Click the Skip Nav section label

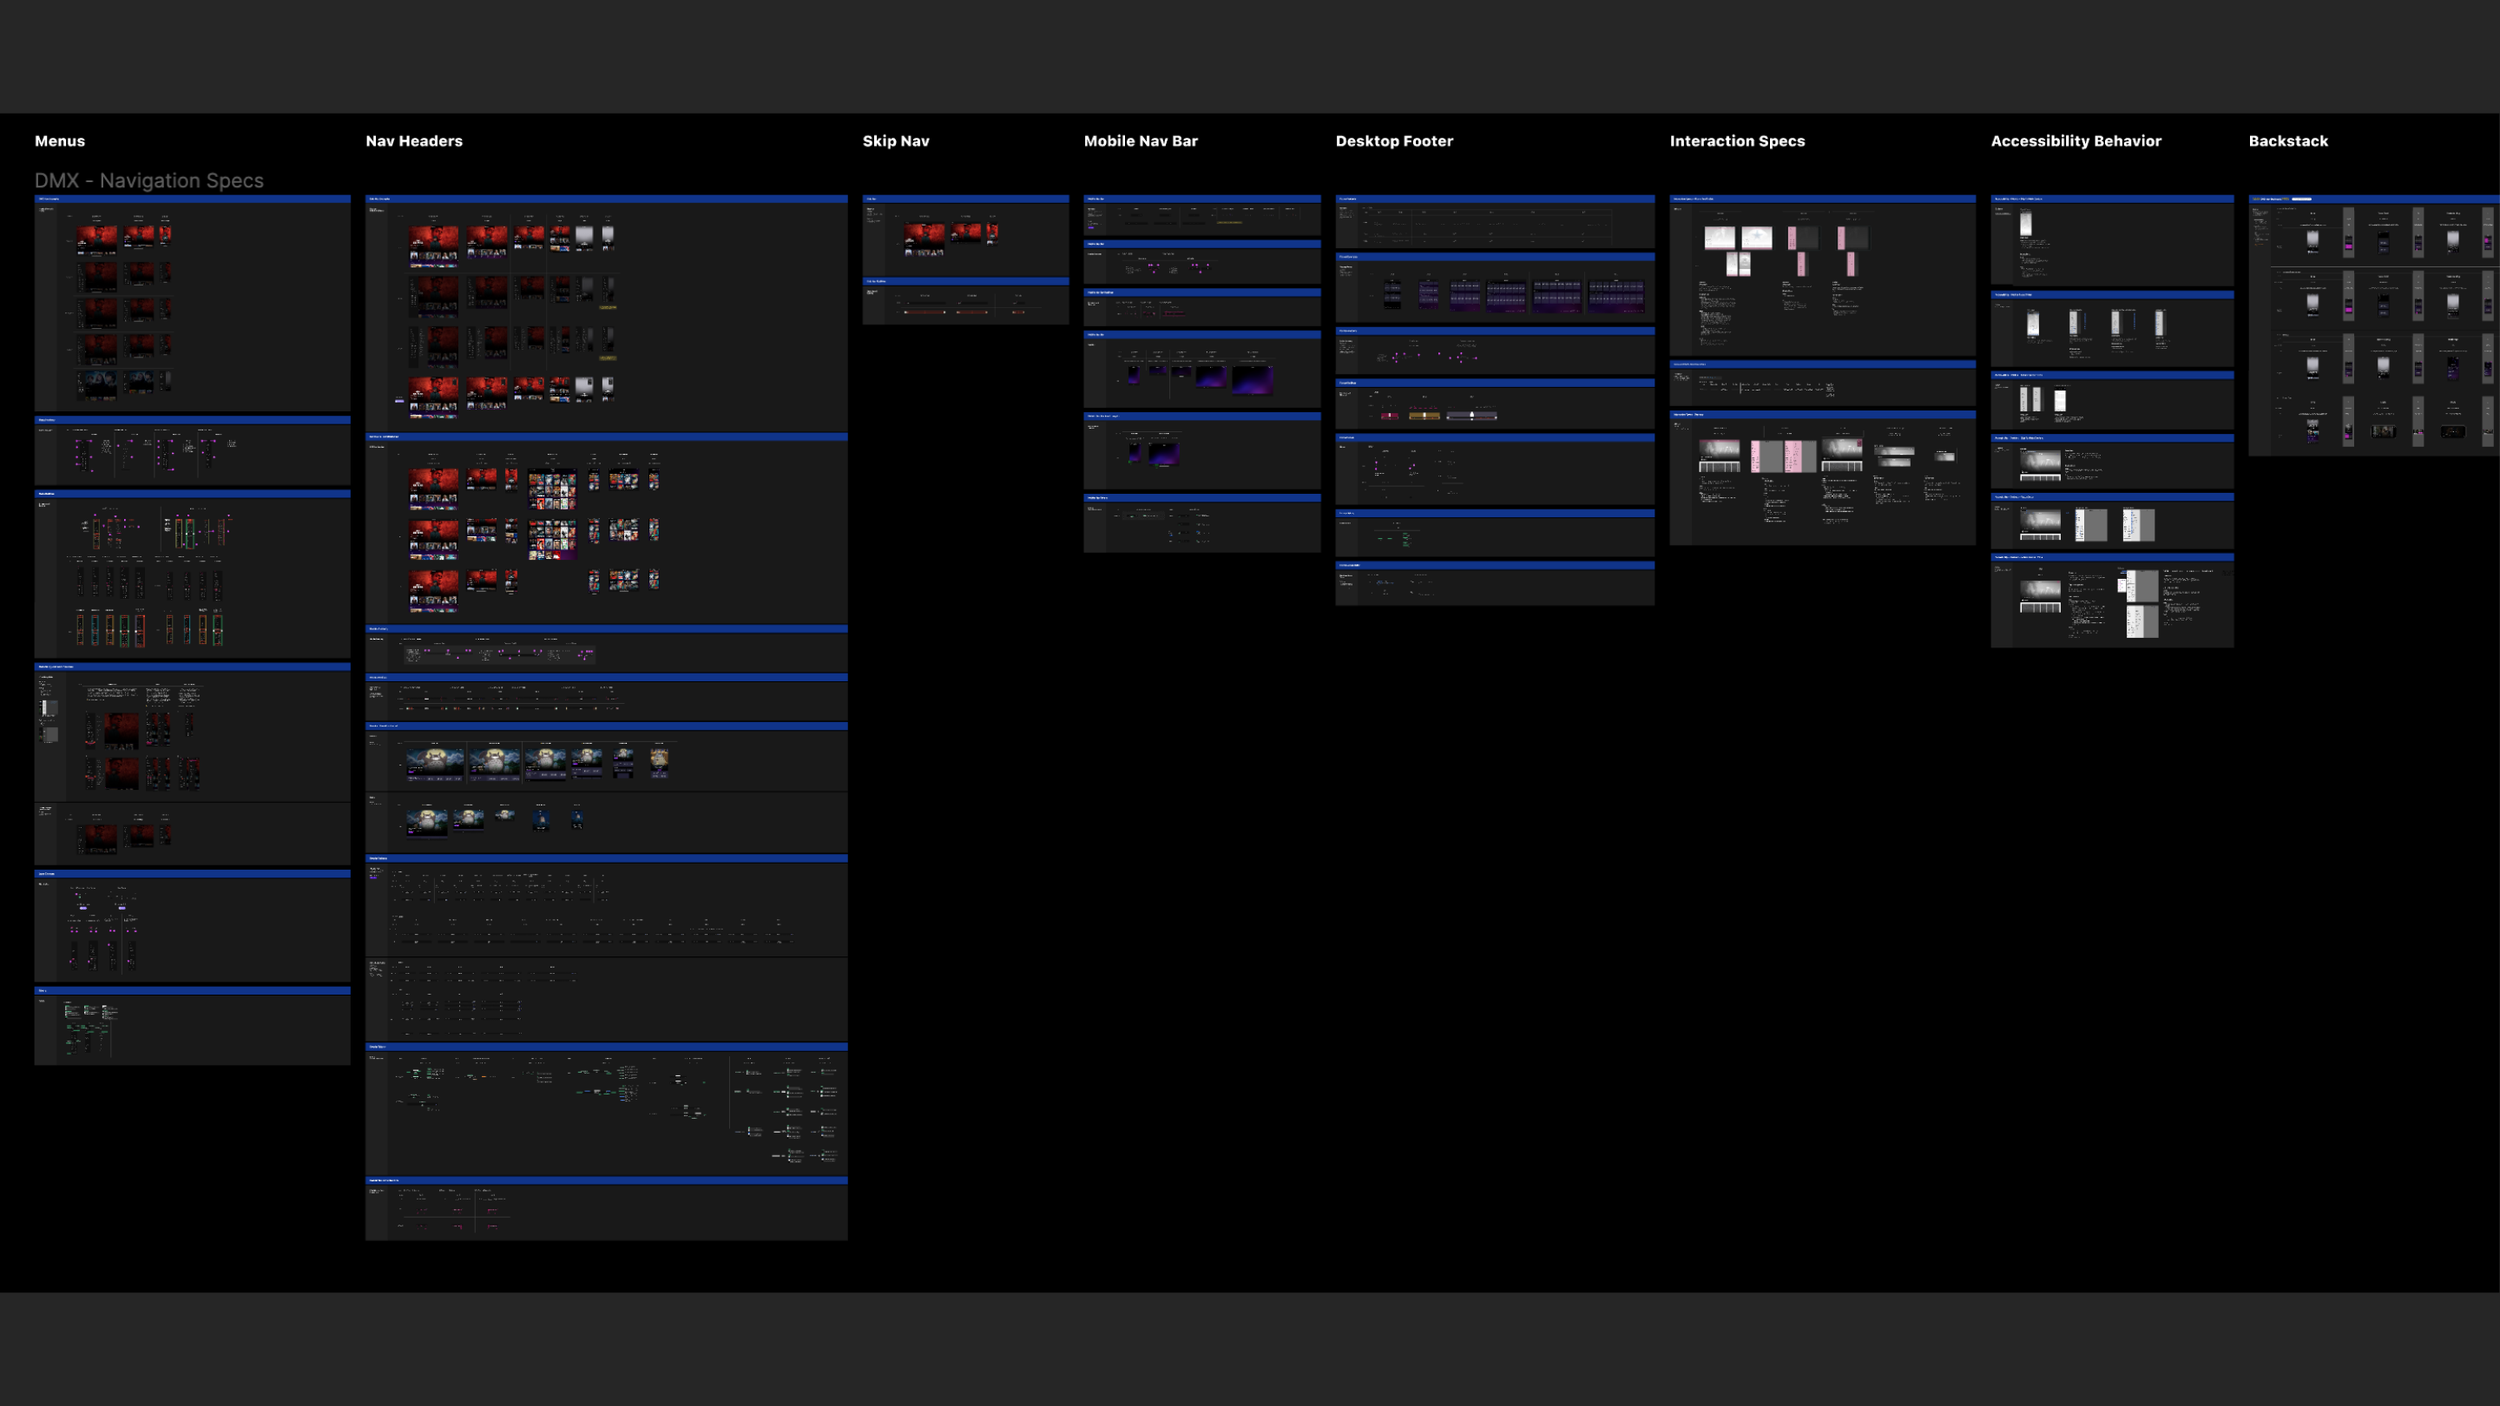click(895, 141)
